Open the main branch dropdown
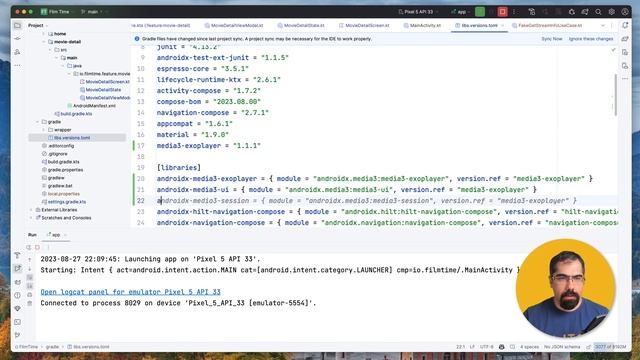This screenshot has width=640, height=360. pyautogui.click(x=92, y=12)
